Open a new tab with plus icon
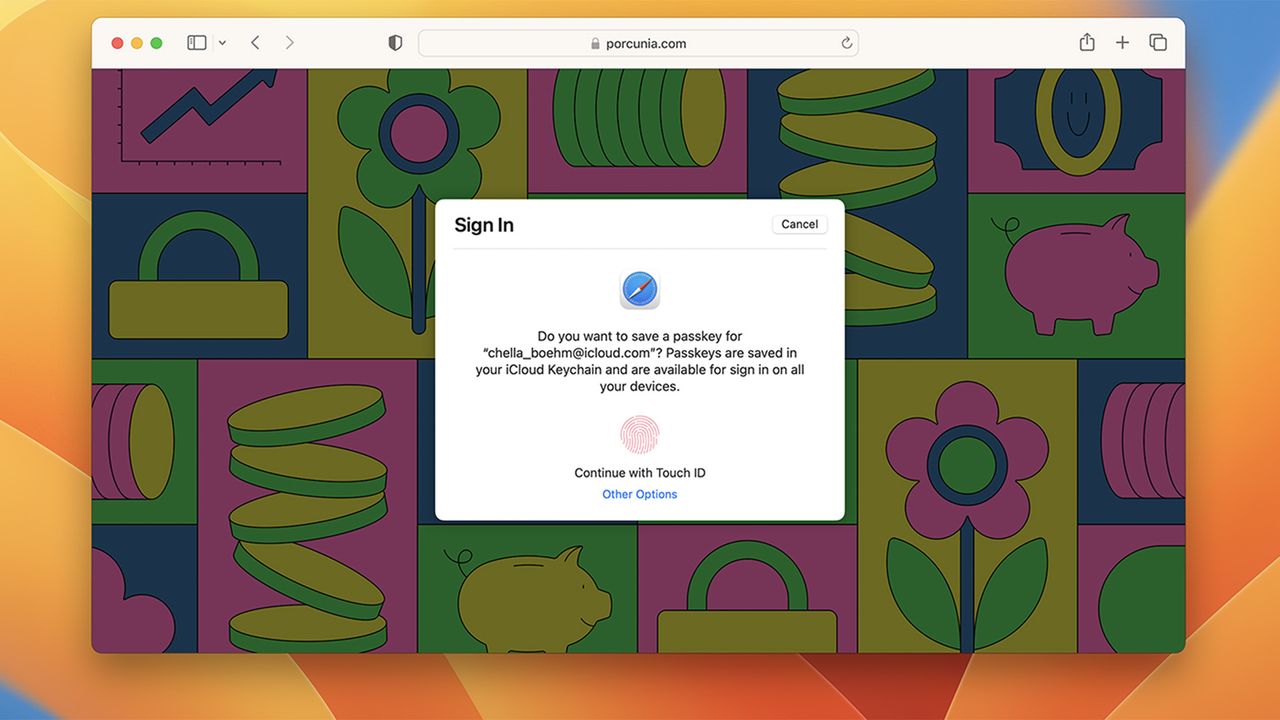1280x720 pixels. point(1122,43)
